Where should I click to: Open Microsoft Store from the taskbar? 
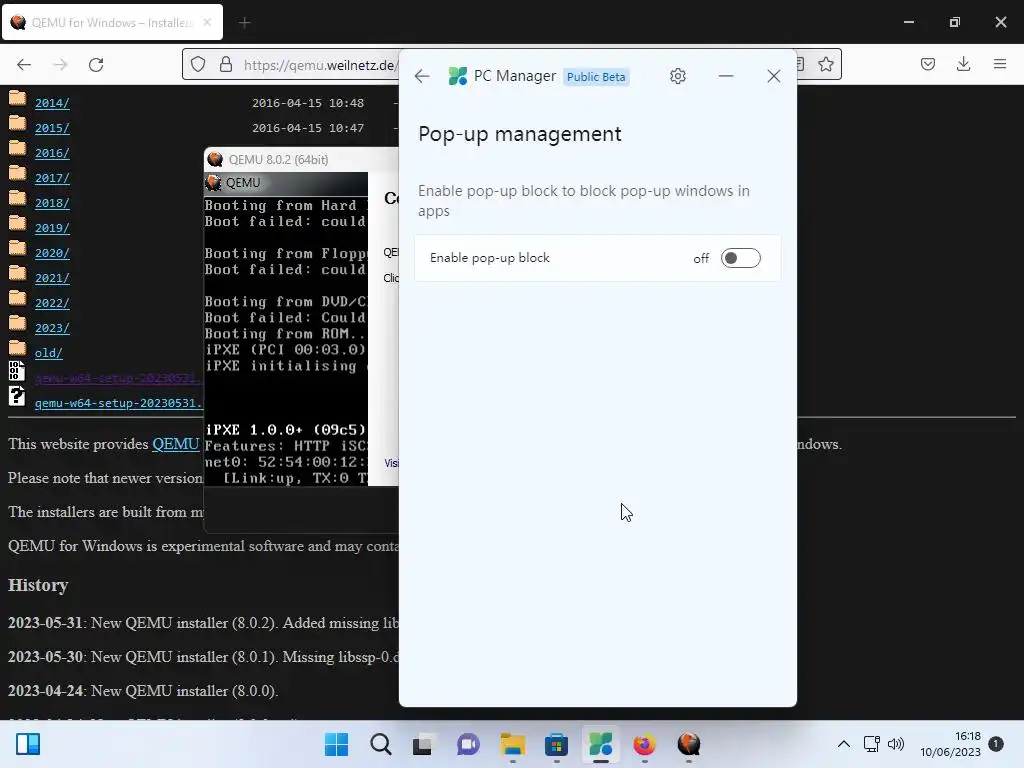pyautogui.click(x=556, y=744)
